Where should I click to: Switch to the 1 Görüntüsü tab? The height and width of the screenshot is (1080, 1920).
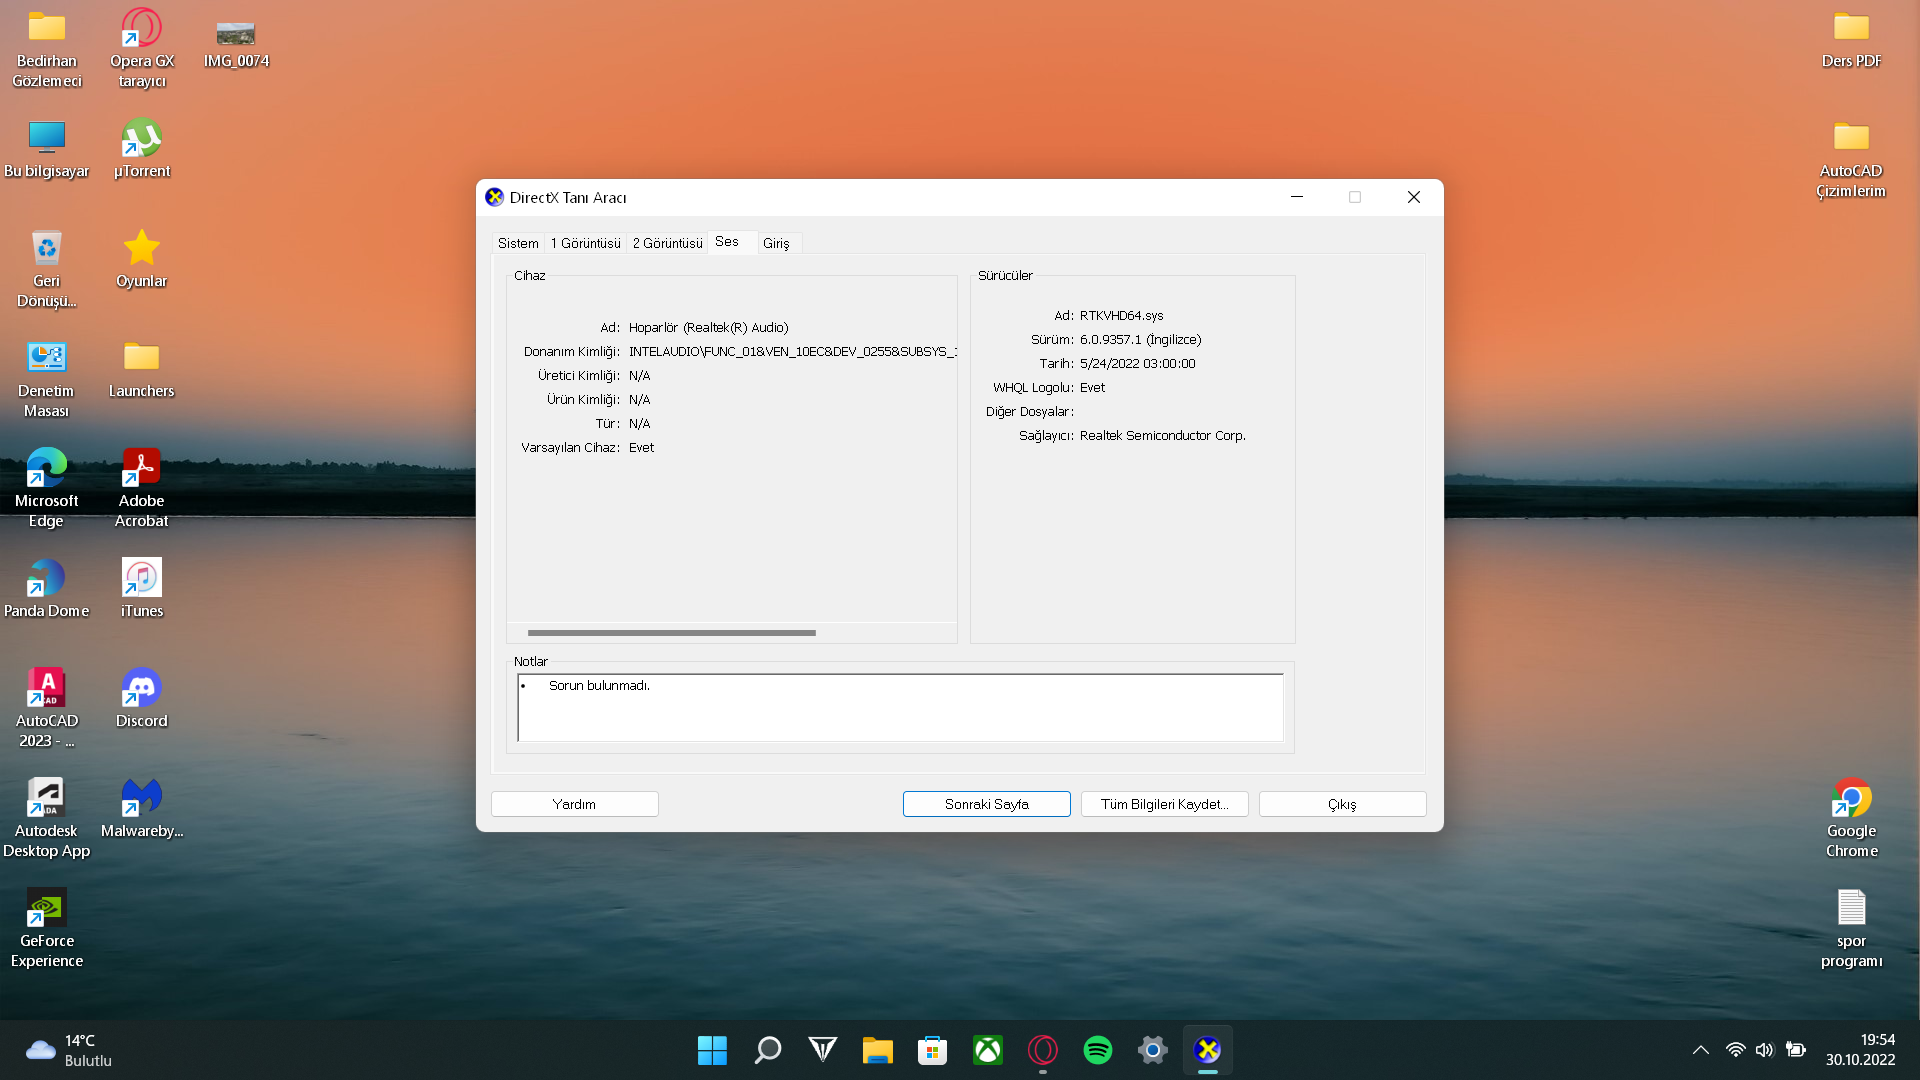585,243
